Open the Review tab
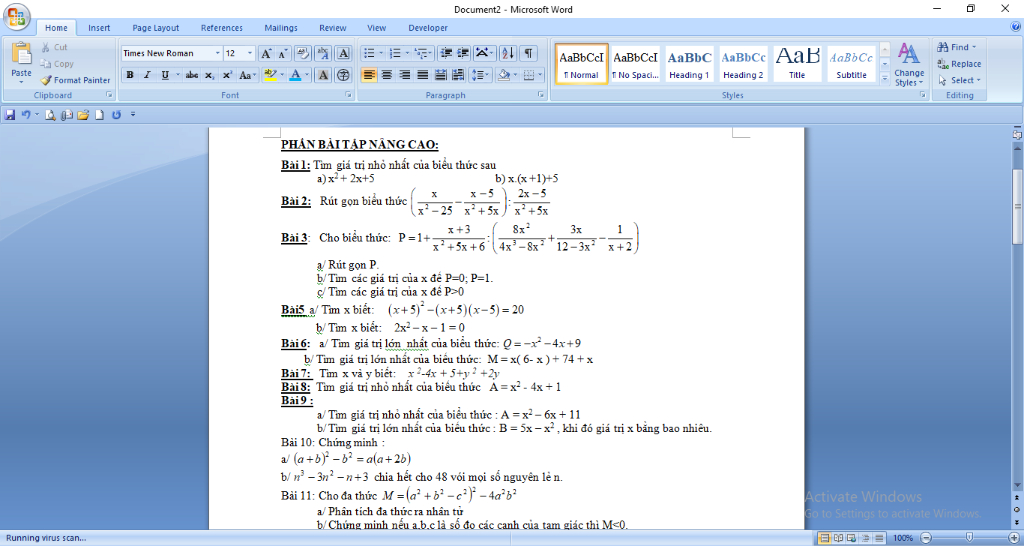Screen dimensions: 1024x546 tap(333, 28)
